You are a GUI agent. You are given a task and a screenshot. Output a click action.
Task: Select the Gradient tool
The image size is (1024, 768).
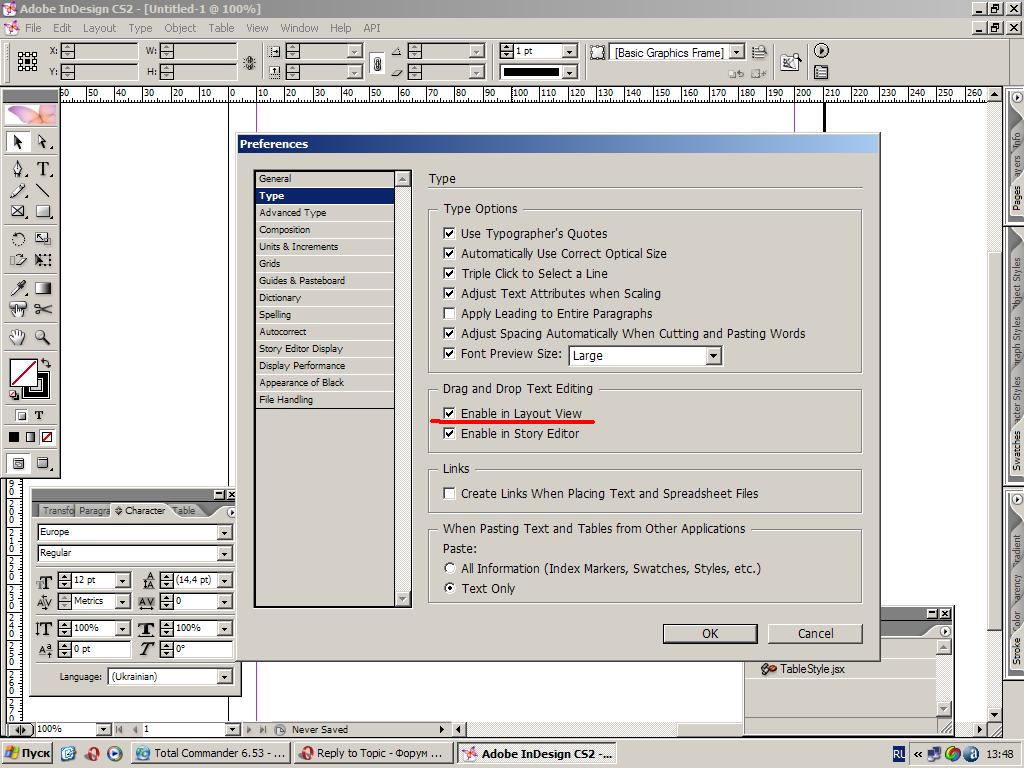42,288
